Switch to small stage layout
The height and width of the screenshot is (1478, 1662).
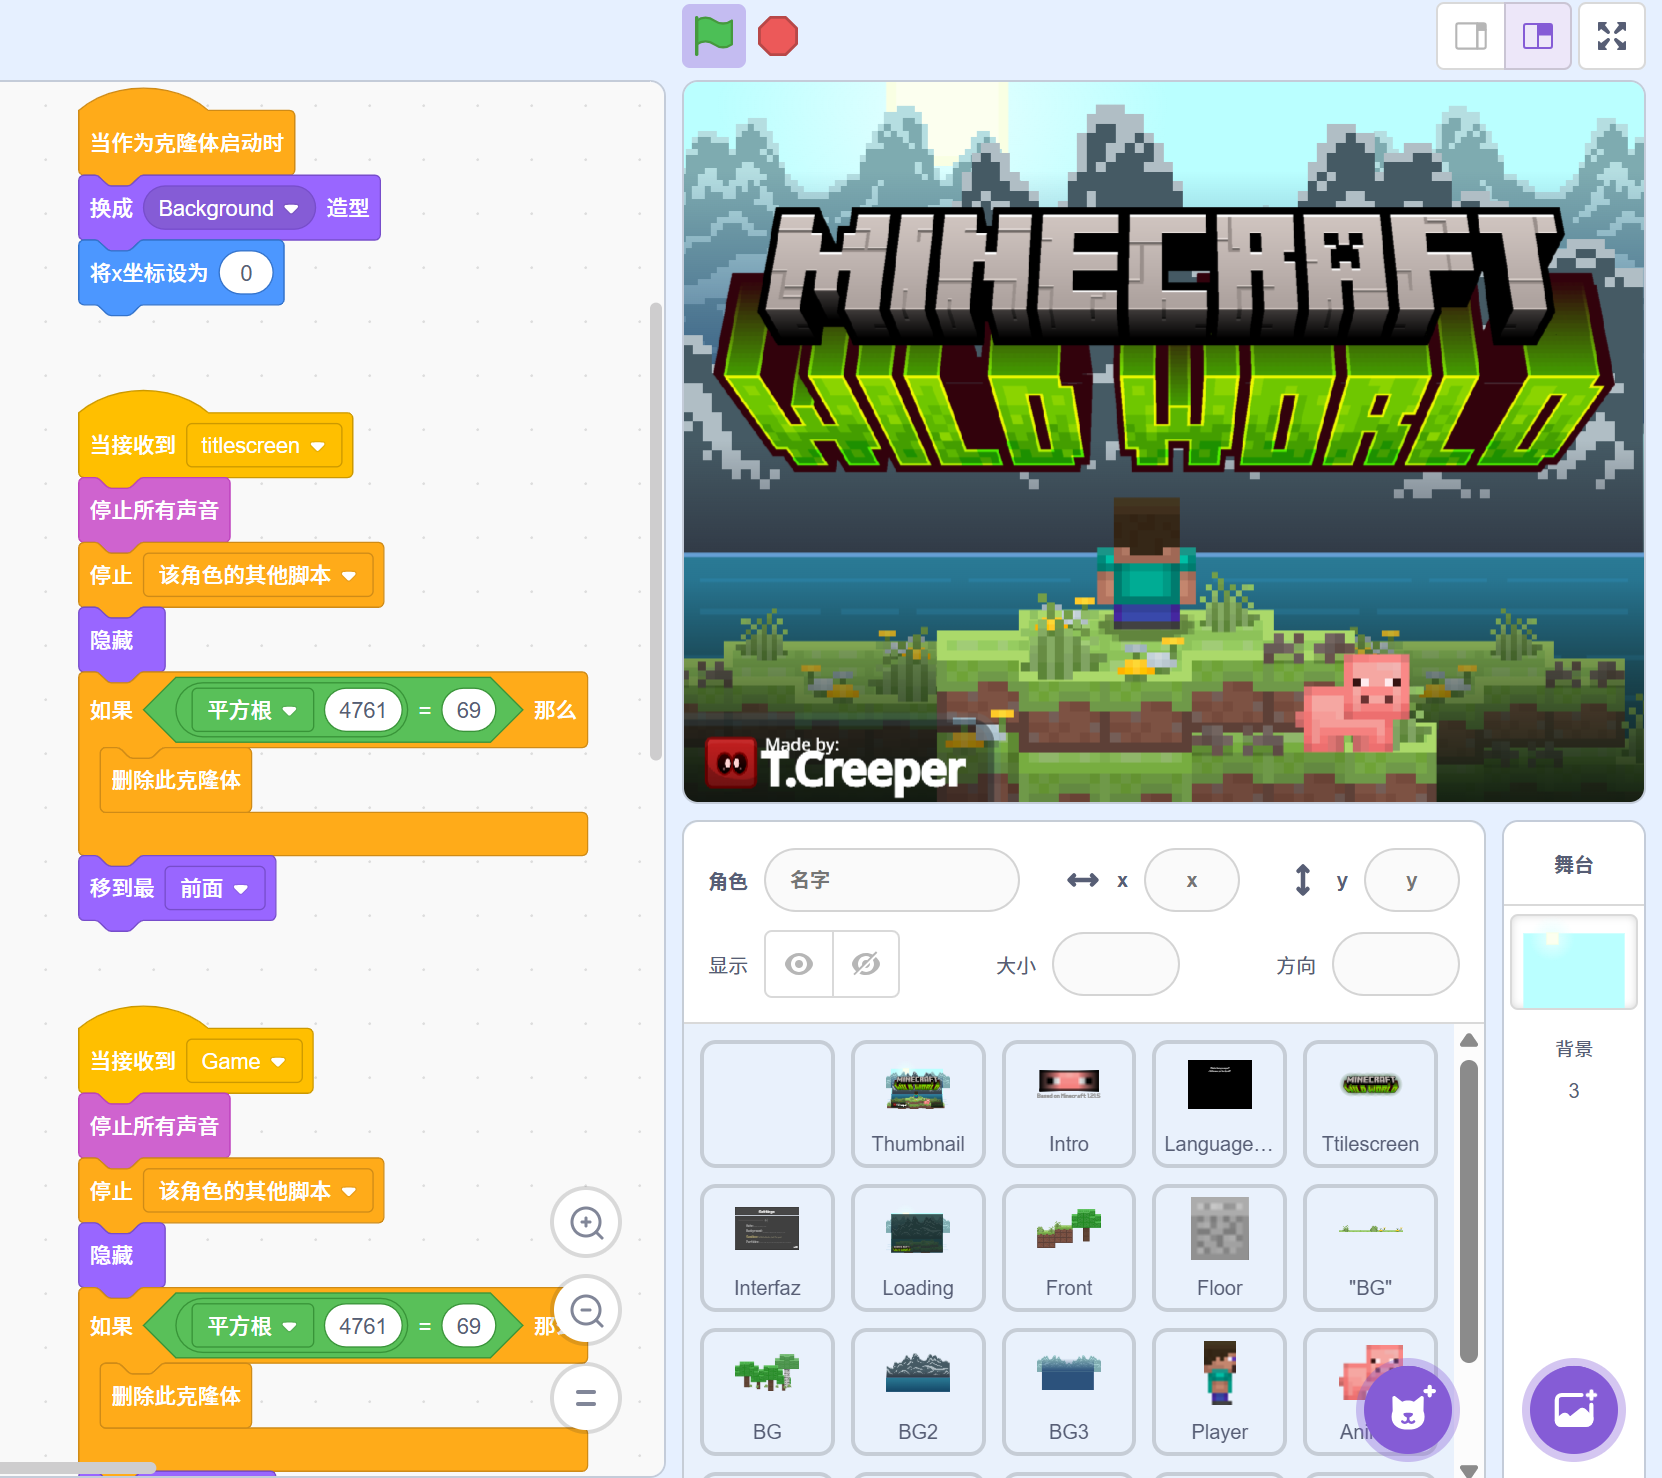(1470, 36)
